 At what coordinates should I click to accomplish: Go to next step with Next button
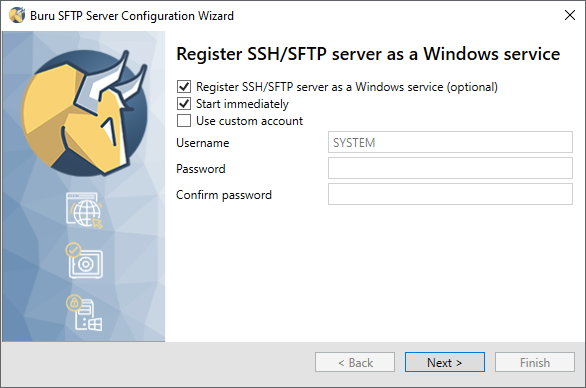click(445, 362)
